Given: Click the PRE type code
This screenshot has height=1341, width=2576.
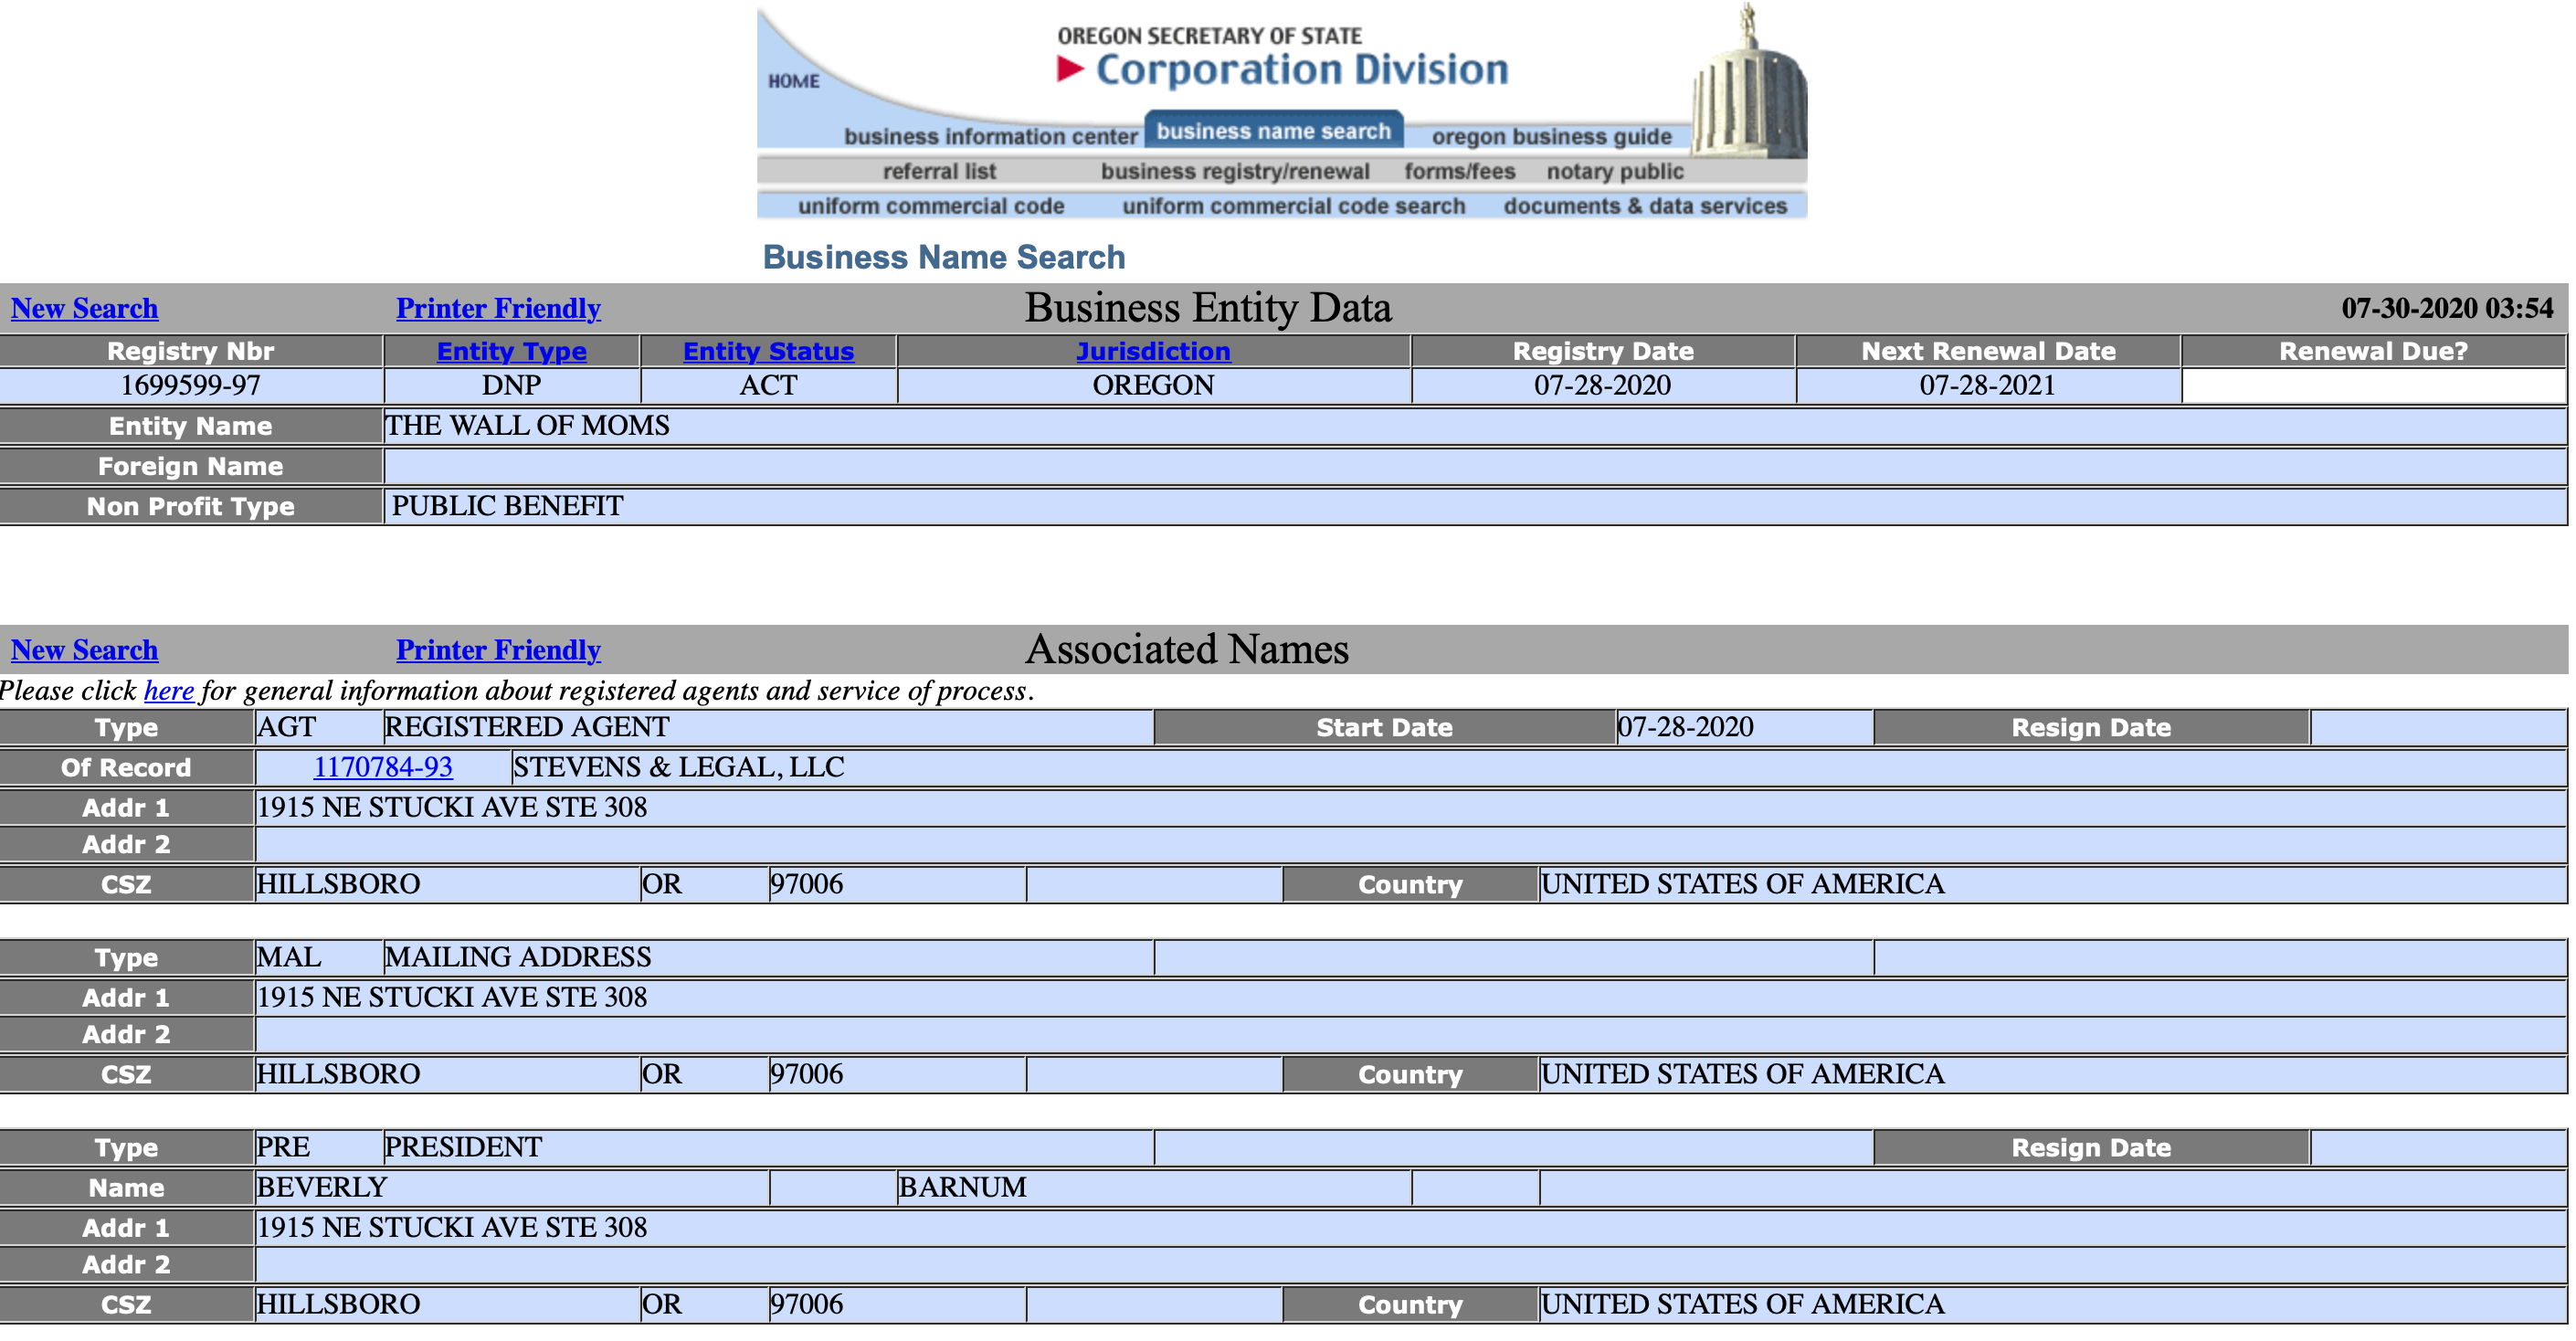Looking at the screenshot, I should click(x=283, y=1147).
